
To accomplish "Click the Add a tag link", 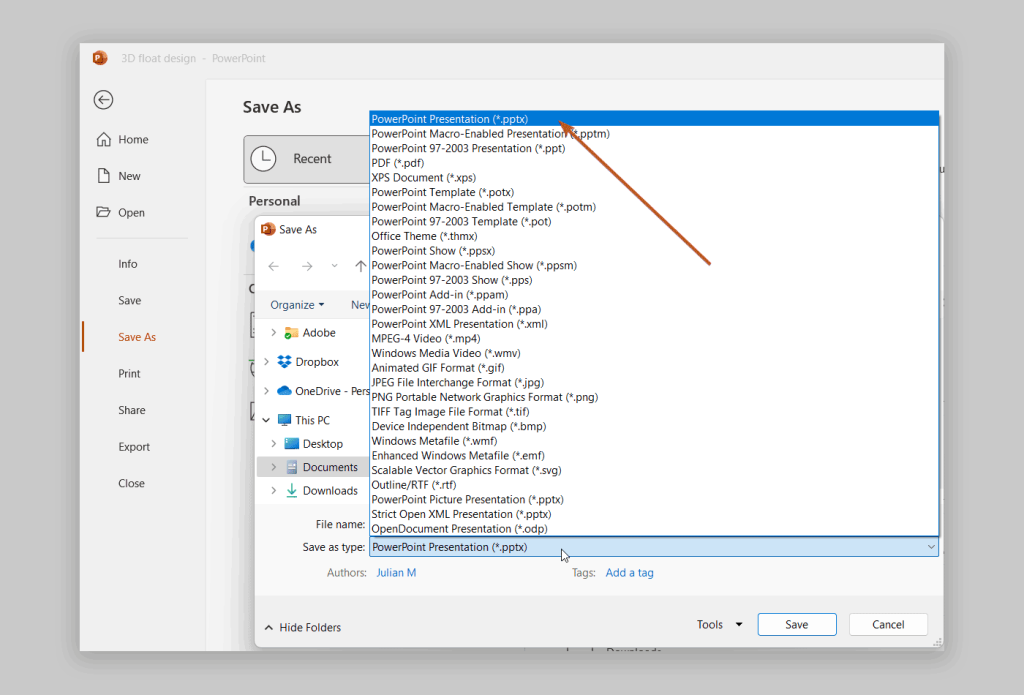I will [629, 572].
